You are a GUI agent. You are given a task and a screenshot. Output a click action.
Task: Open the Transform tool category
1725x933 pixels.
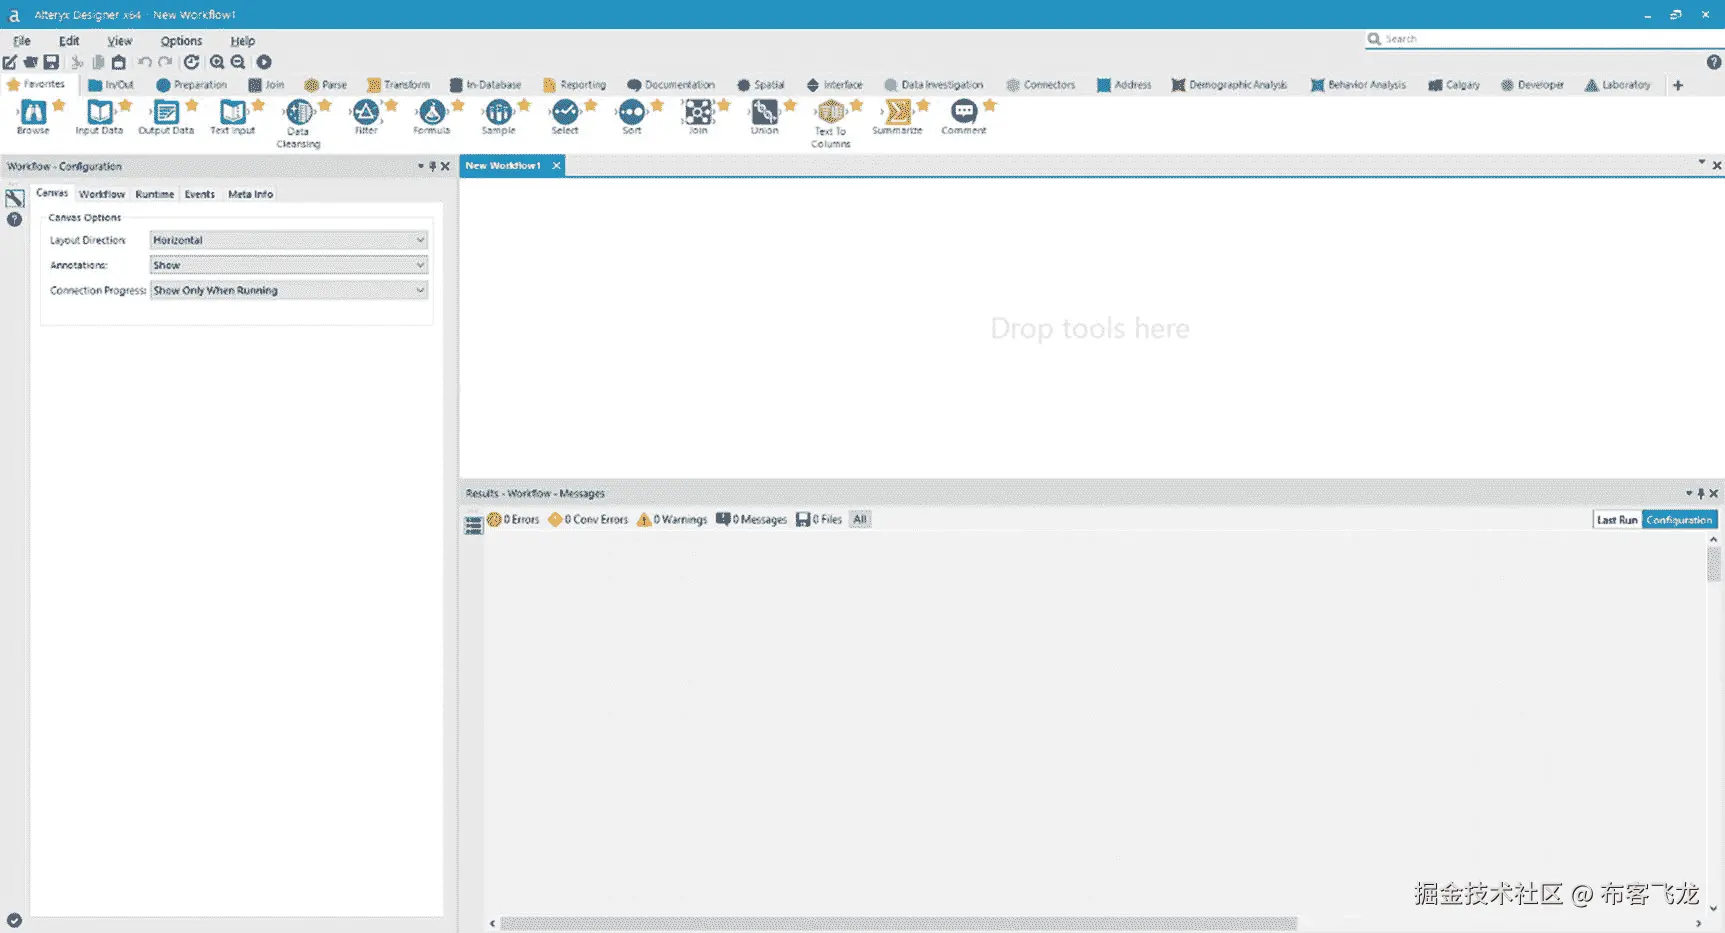pyautogui.click(x=398, y=85)
